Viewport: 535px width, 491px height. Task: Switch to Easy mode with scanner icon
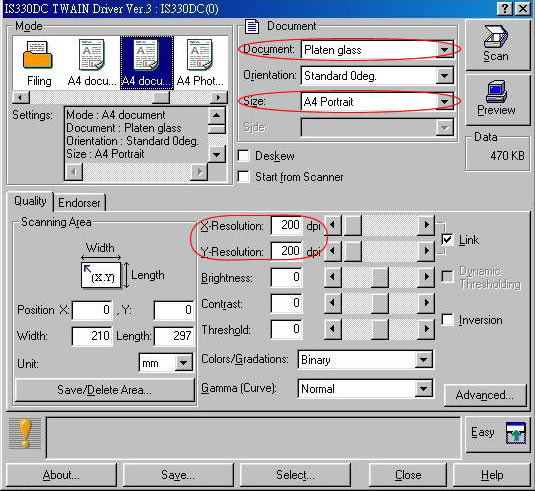497,434
